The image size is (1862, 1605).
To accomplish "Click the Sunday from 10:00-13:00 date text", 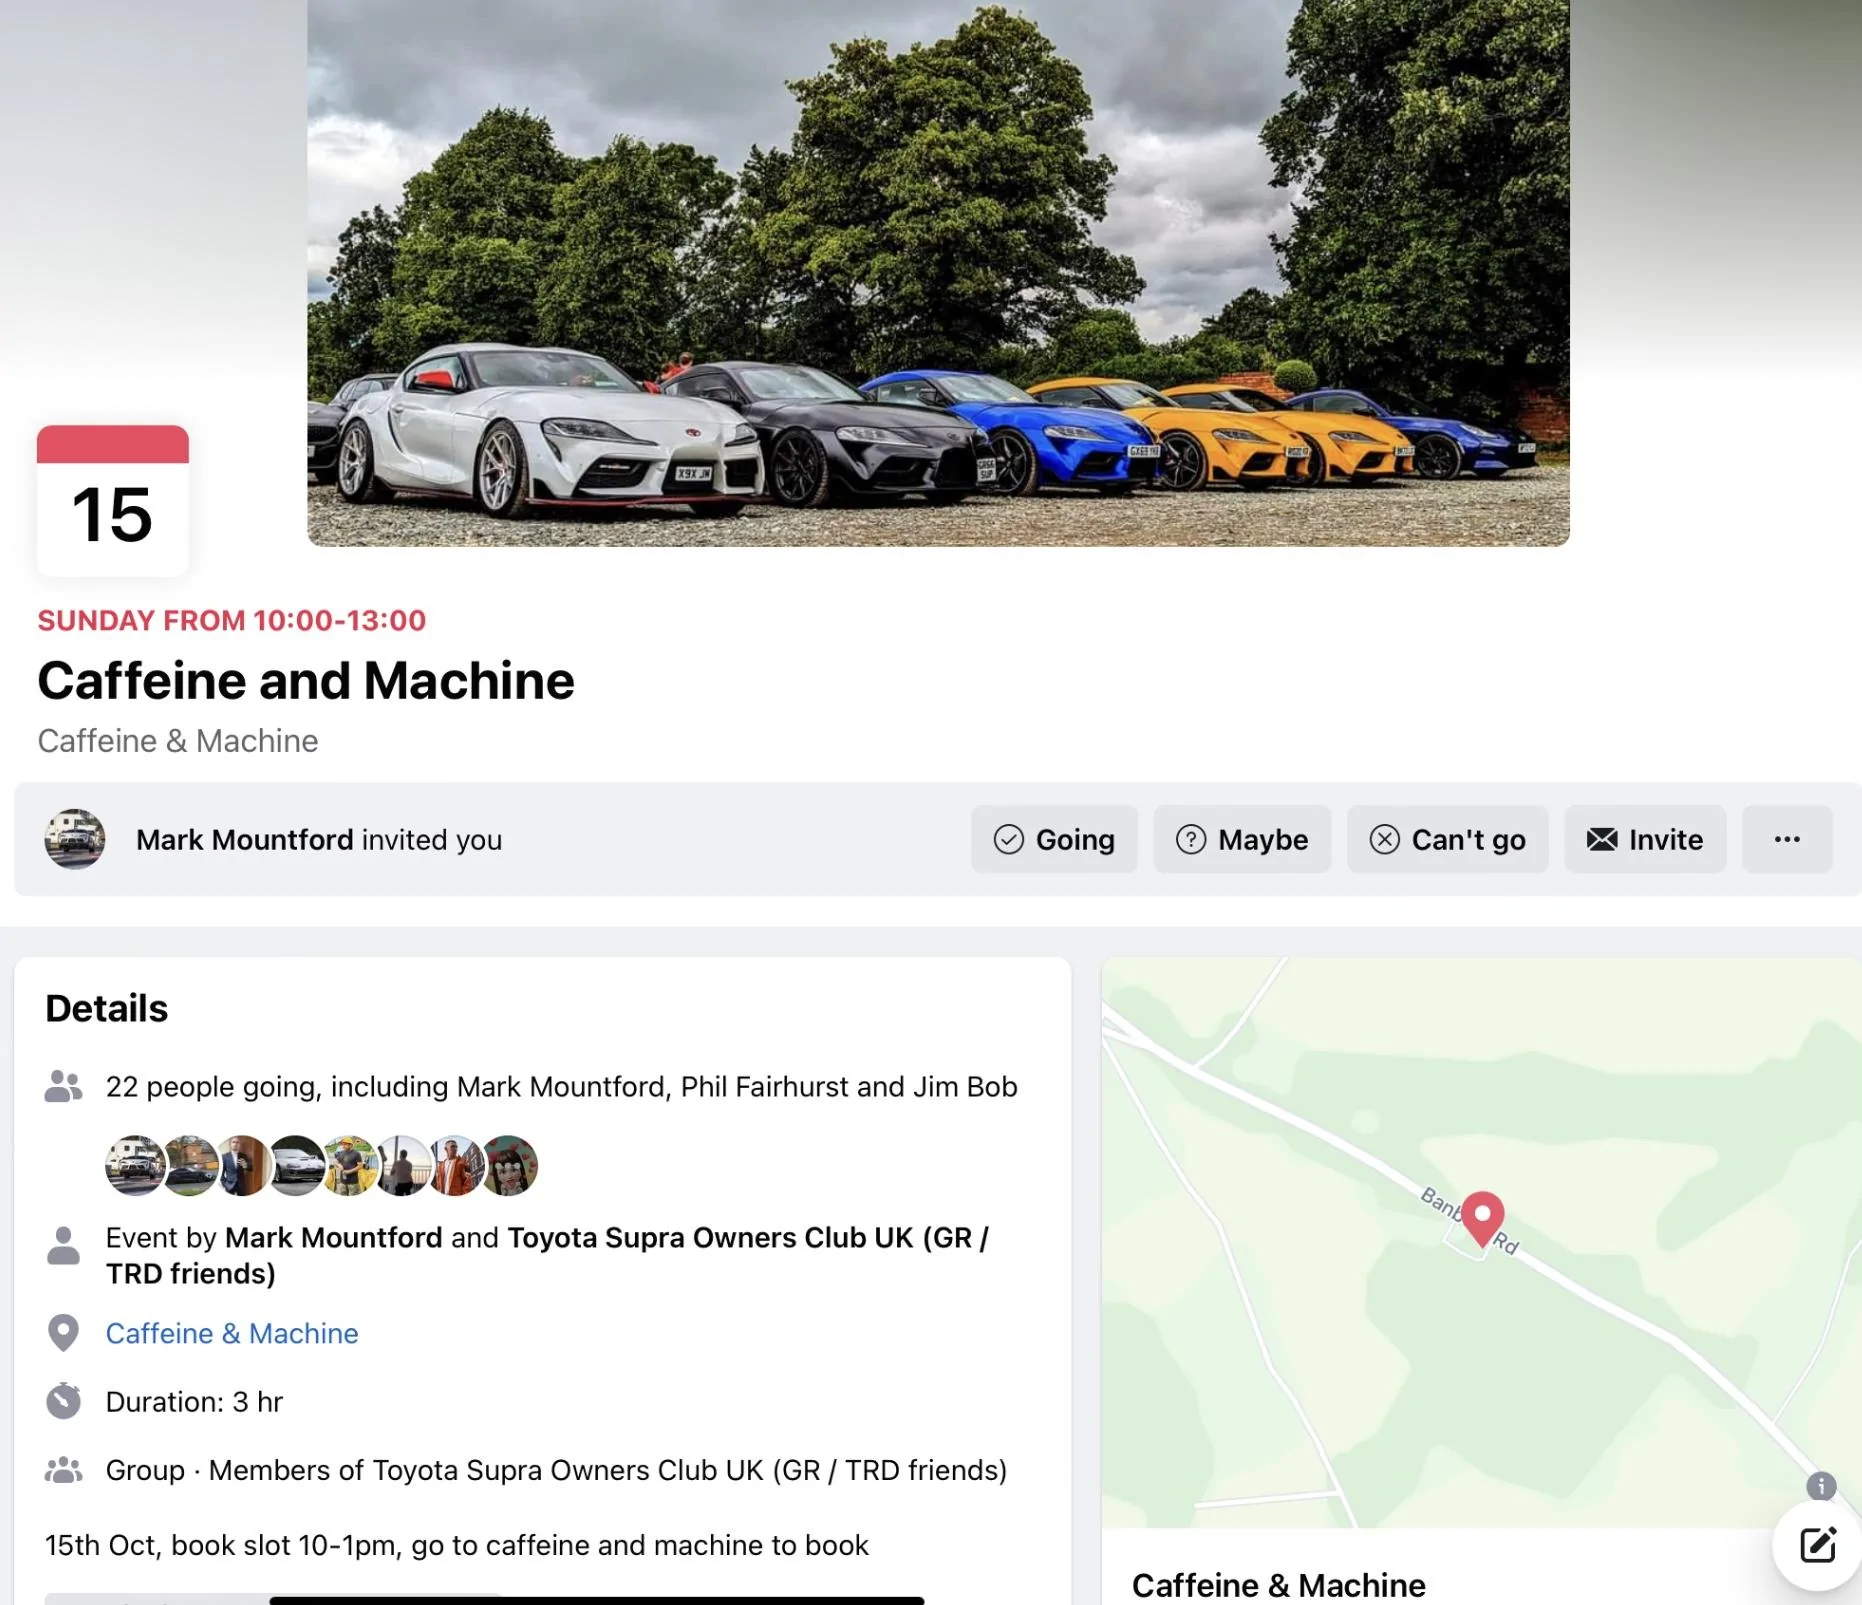I will 232,620.
